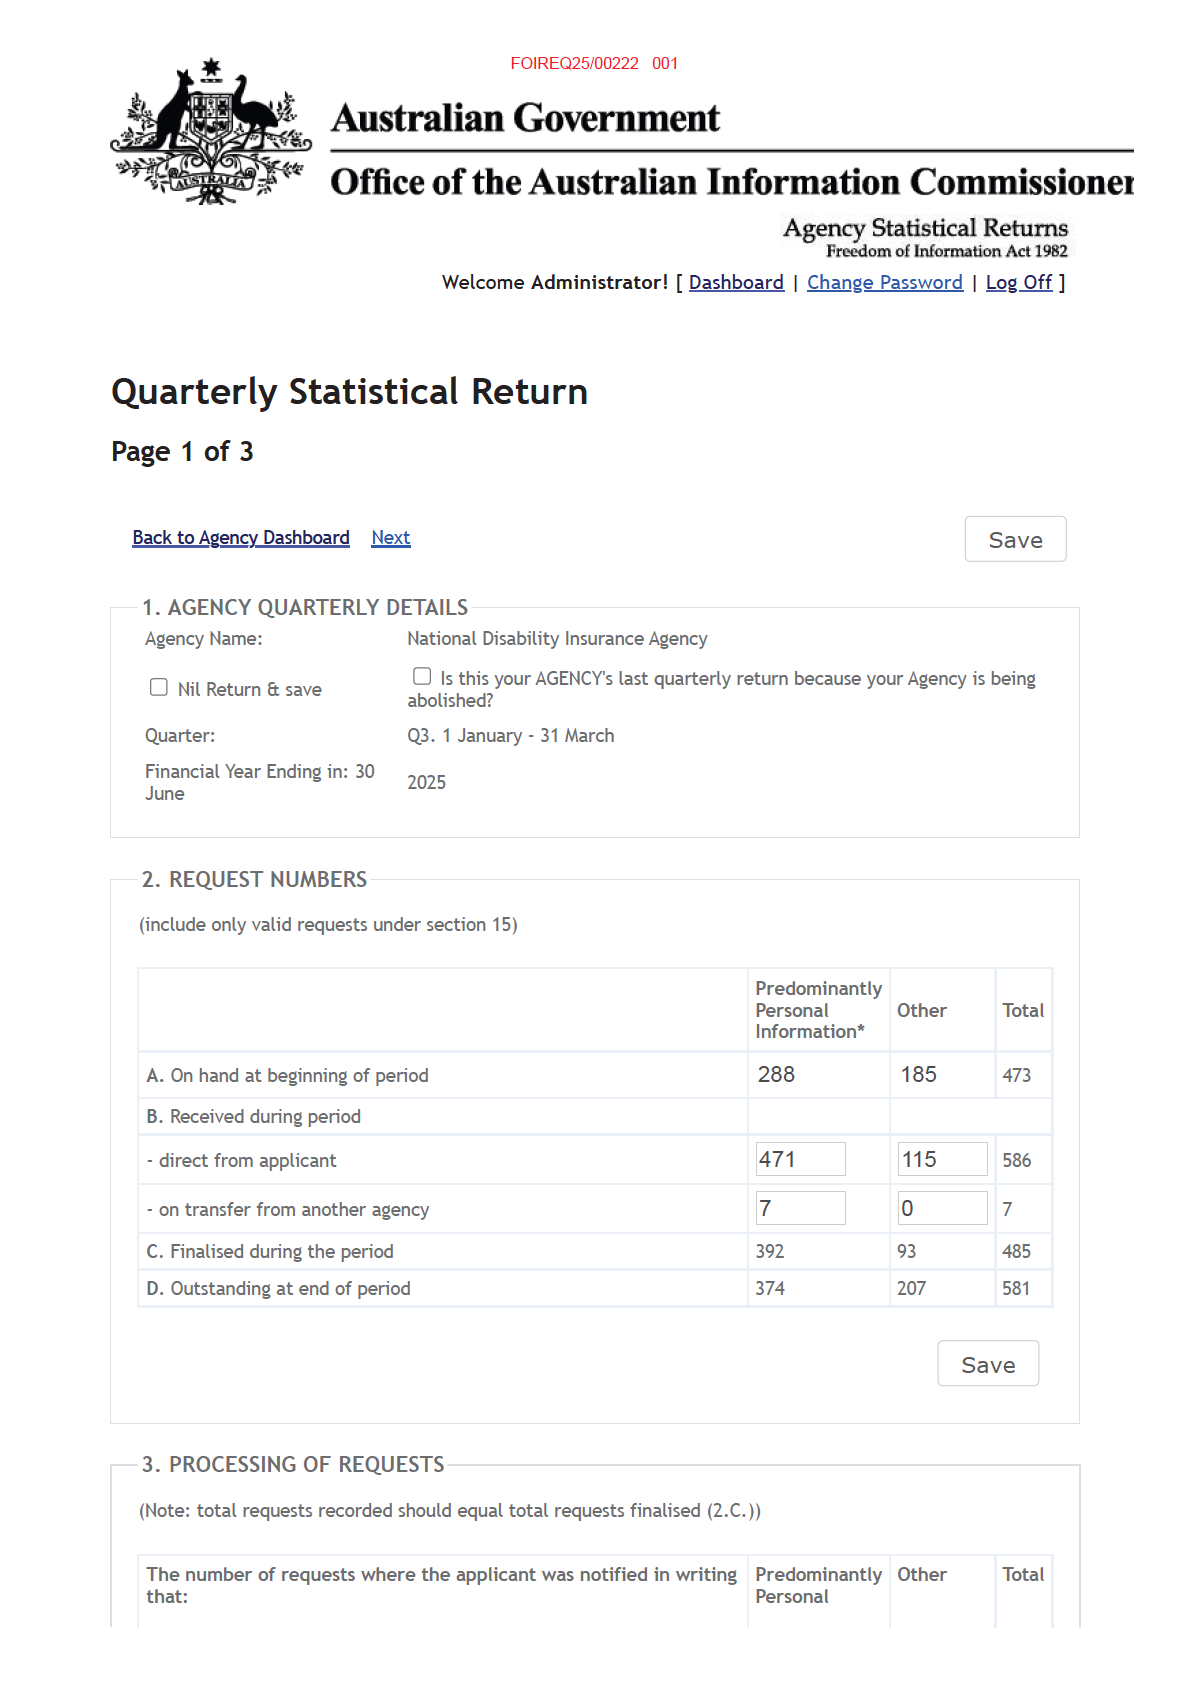Screen dimensions: 1190x1684
Task: Select outstanding personal value 374
Action: [x=770, y=1288]
